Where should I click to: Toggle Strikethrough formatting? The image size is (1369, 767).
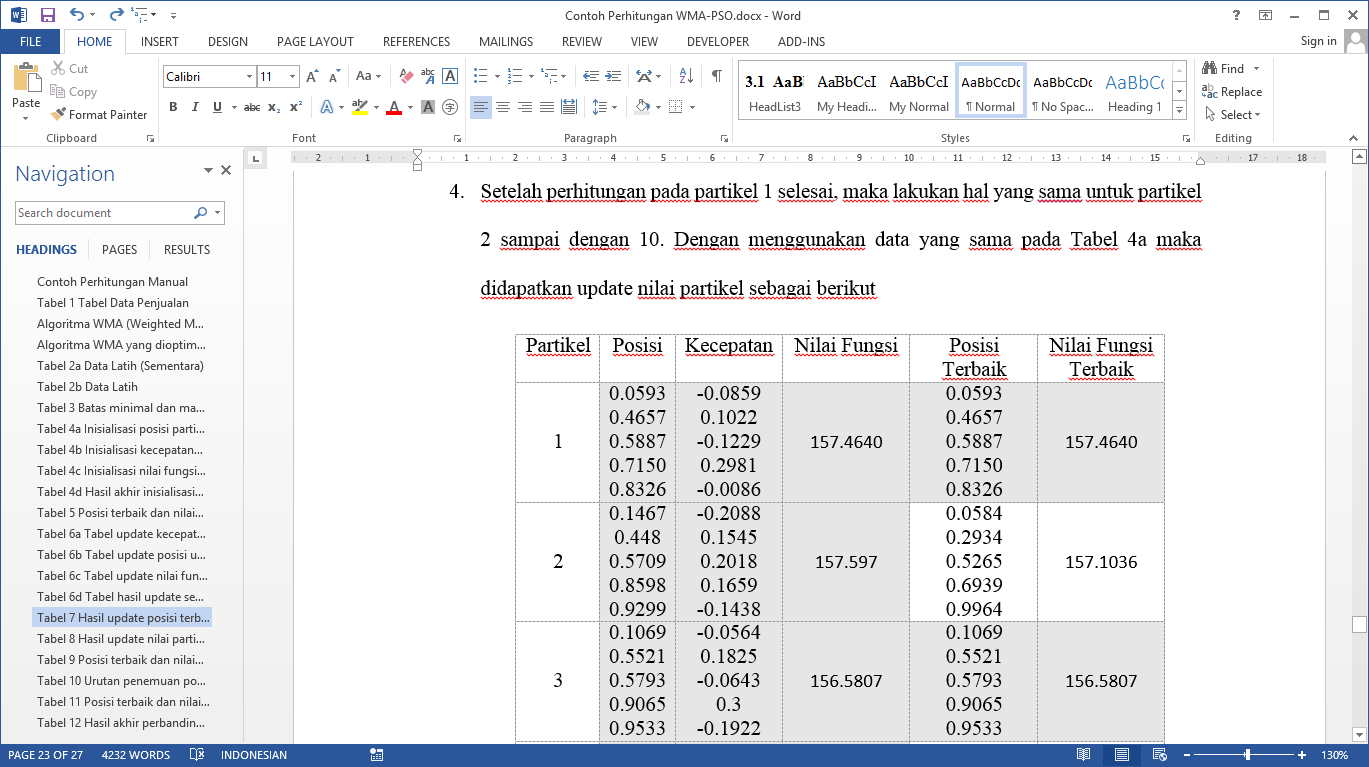click(252, 107)
